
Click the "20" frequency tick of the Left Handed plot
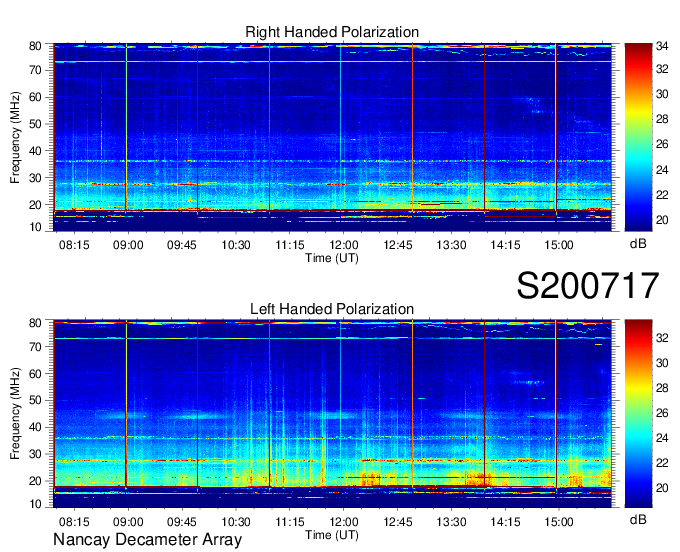click(x=35, y=481)
